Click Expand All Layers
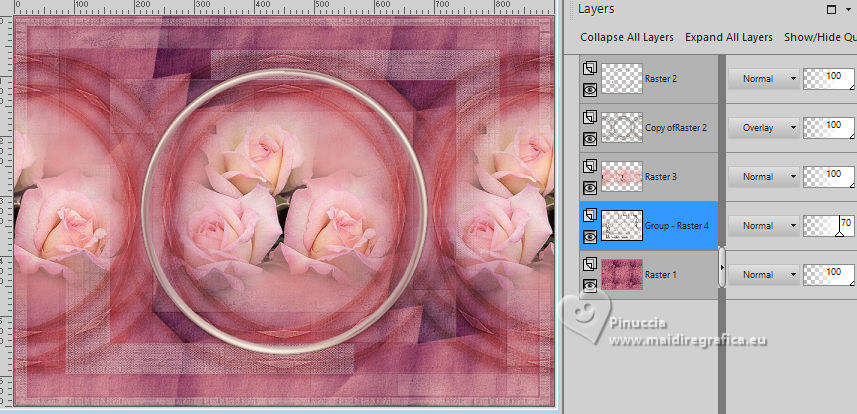The image size is (857, 414). 729,37
